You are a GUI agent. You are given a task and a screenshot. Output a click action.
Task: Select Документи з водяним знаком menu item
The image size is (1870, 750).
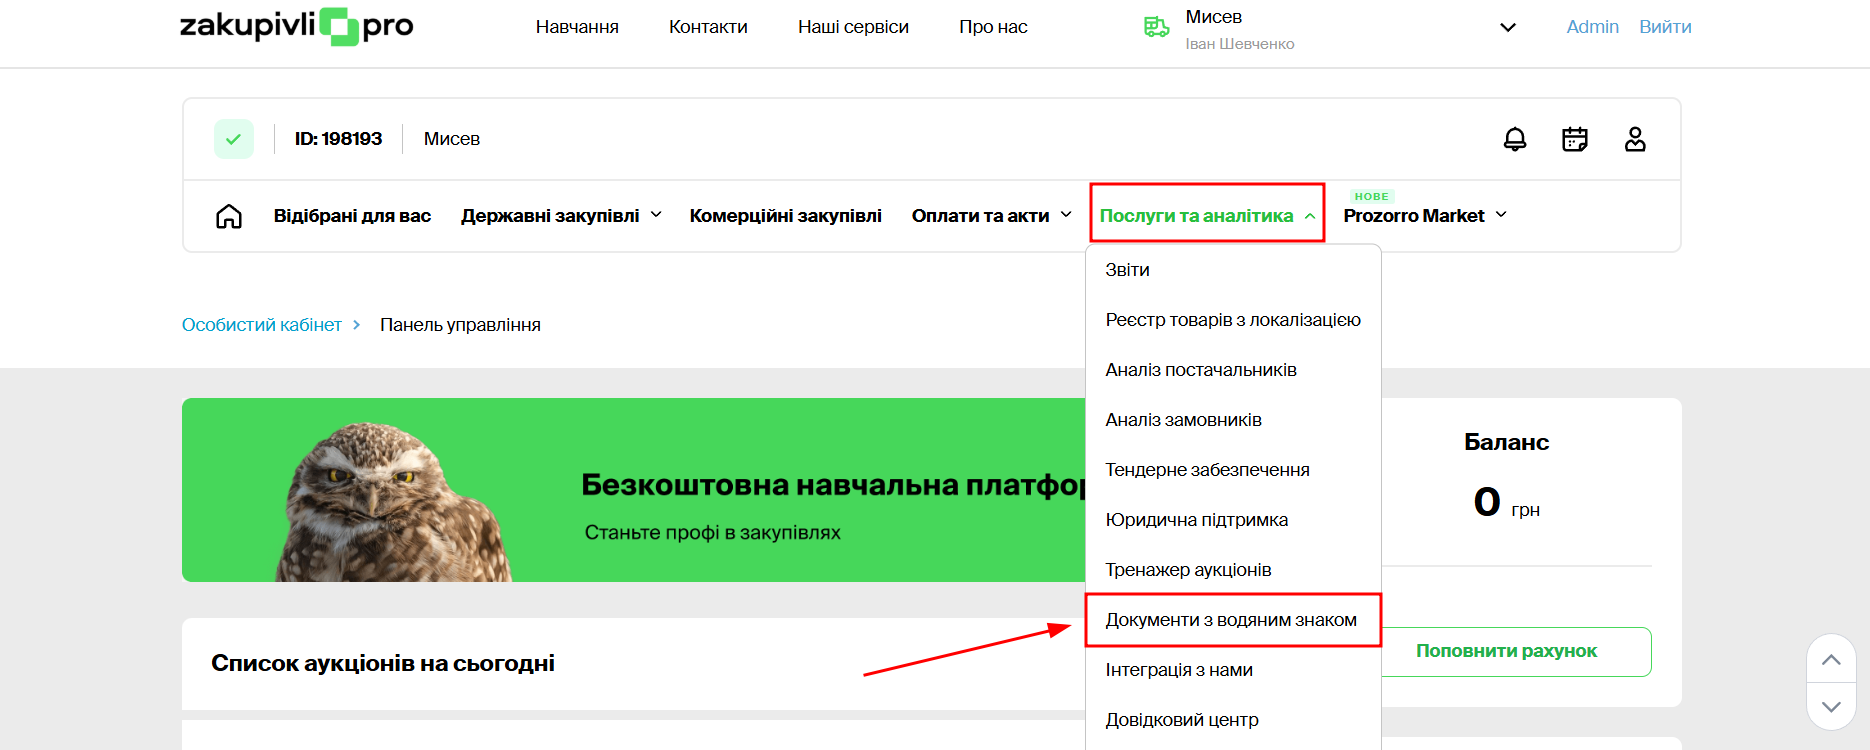click(x=1231, y=620)
